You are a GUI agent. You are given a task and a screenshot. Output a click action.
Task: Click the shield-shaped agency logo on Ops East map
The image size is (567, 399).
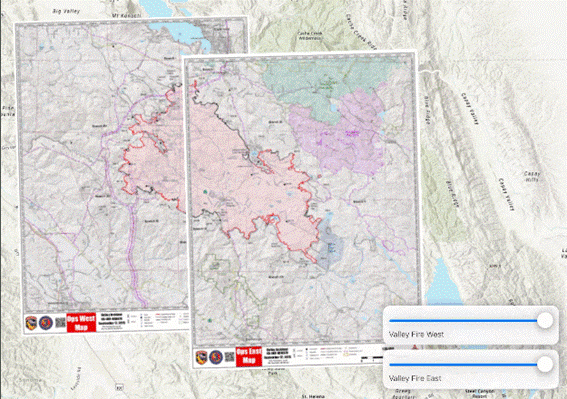click(x=201, y=357)
